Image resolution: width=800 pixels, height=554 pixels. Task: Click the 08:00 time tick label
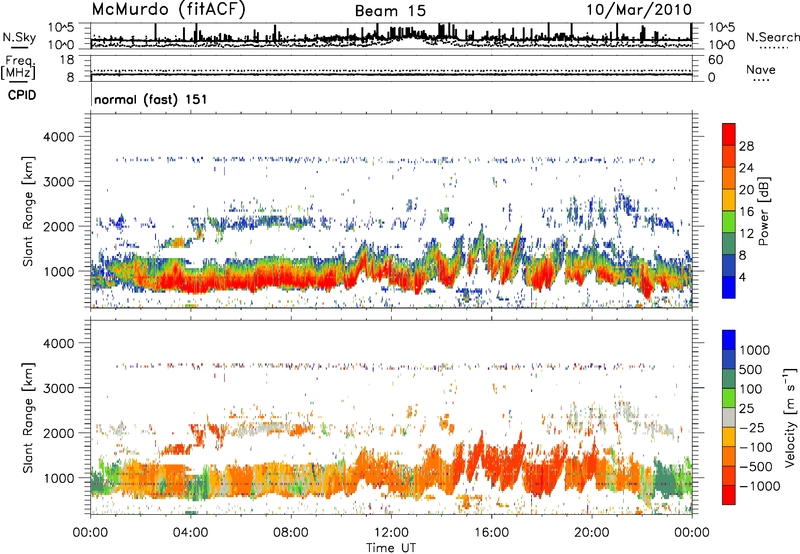click(x=291, y=533)
